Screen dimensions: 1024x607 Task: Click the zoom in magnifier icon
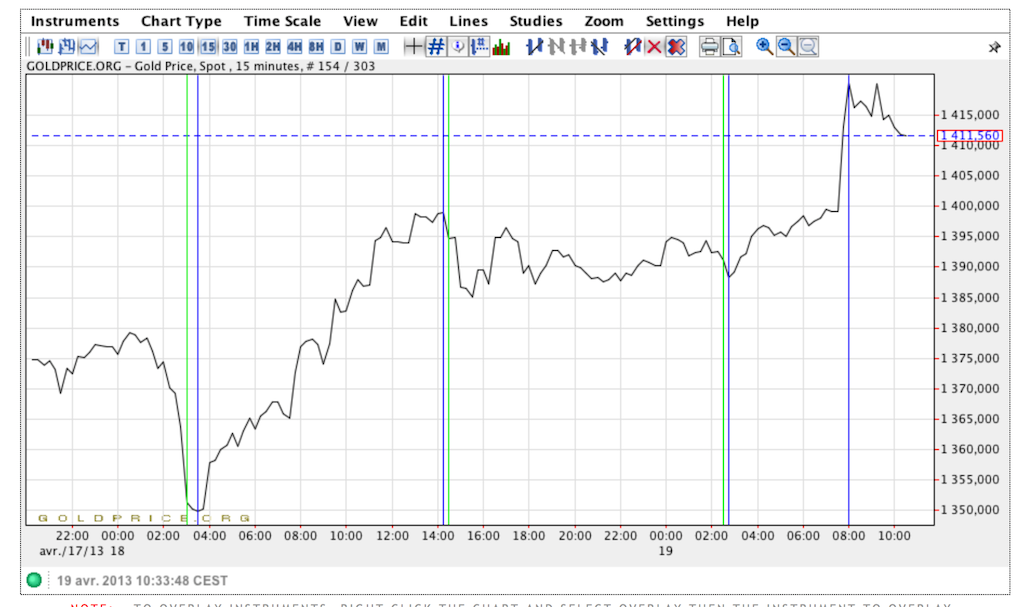point(765,46)
